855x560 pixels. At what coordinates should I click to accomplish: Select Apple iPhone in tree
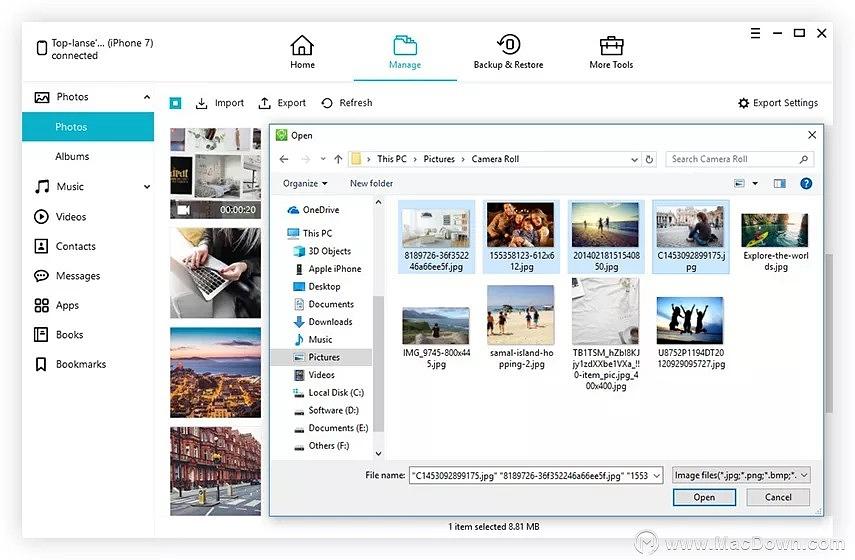[x=328, y=269]
